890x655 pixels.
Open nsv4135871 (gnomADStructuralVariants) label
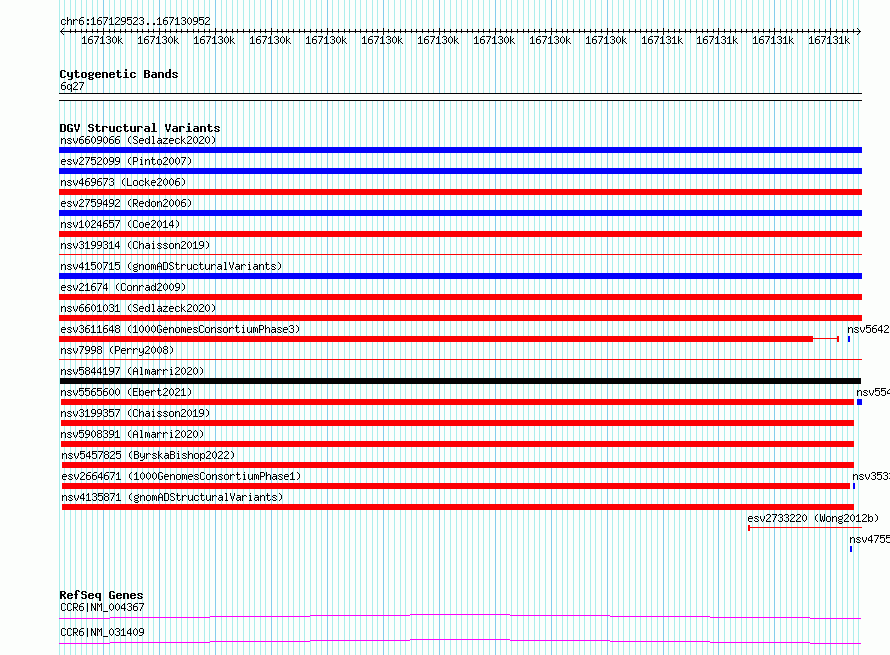172,497
